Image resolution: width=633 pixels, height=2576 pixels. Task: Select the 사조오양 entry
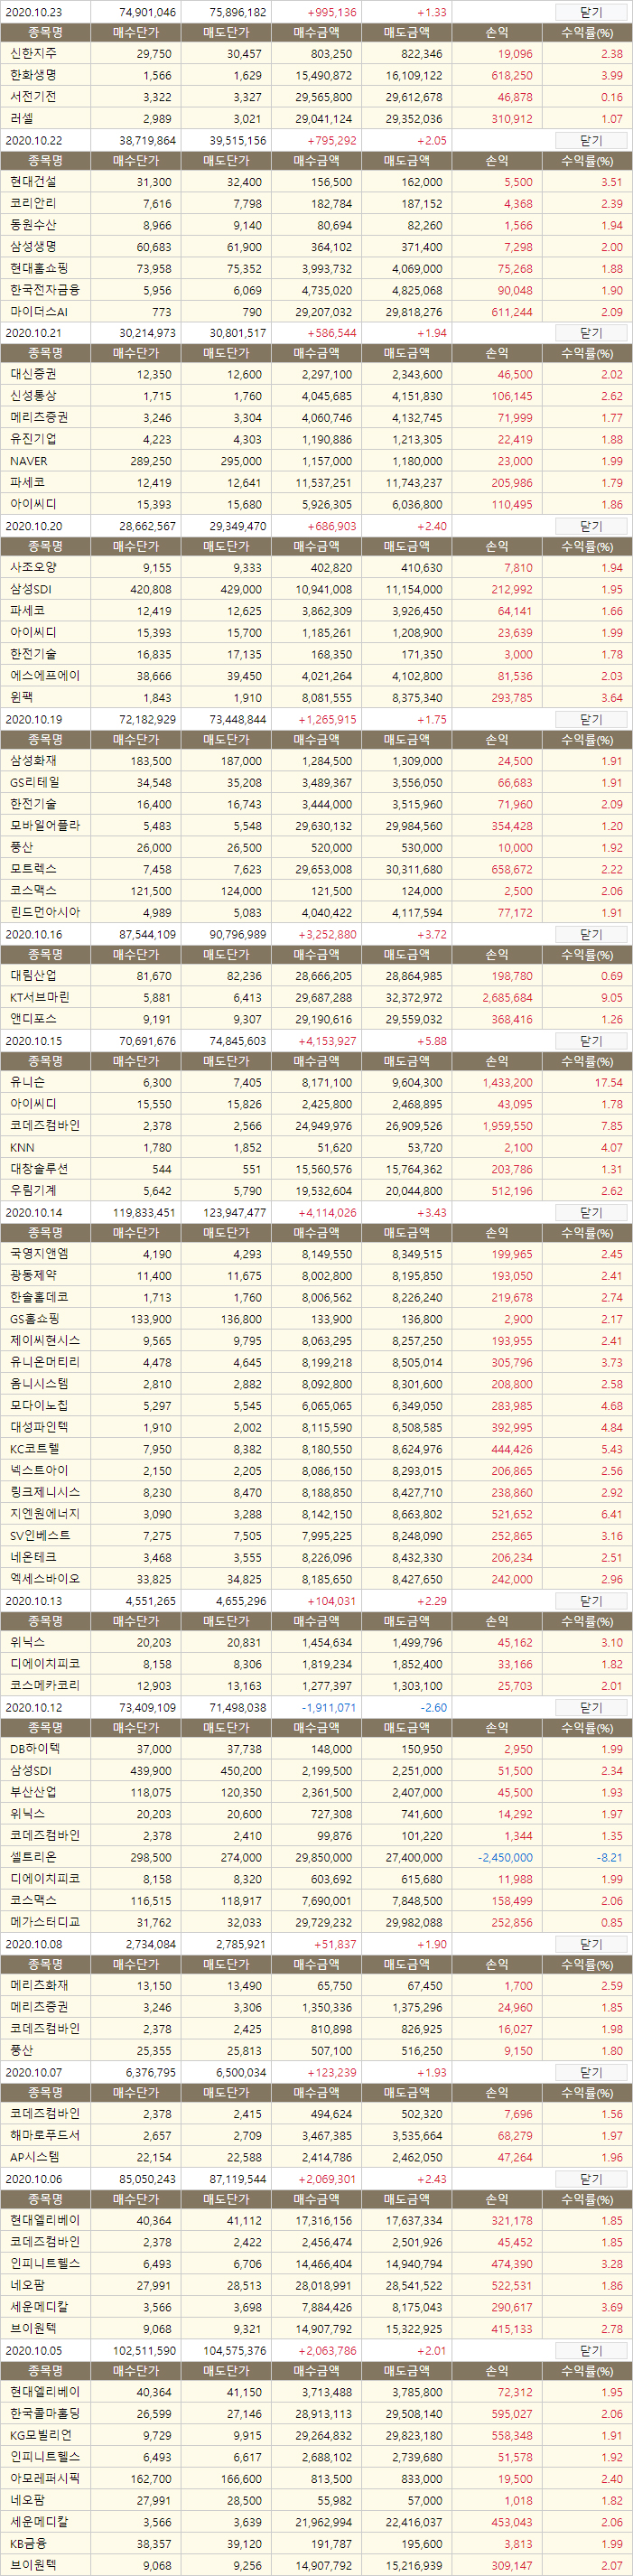(316, 567)
